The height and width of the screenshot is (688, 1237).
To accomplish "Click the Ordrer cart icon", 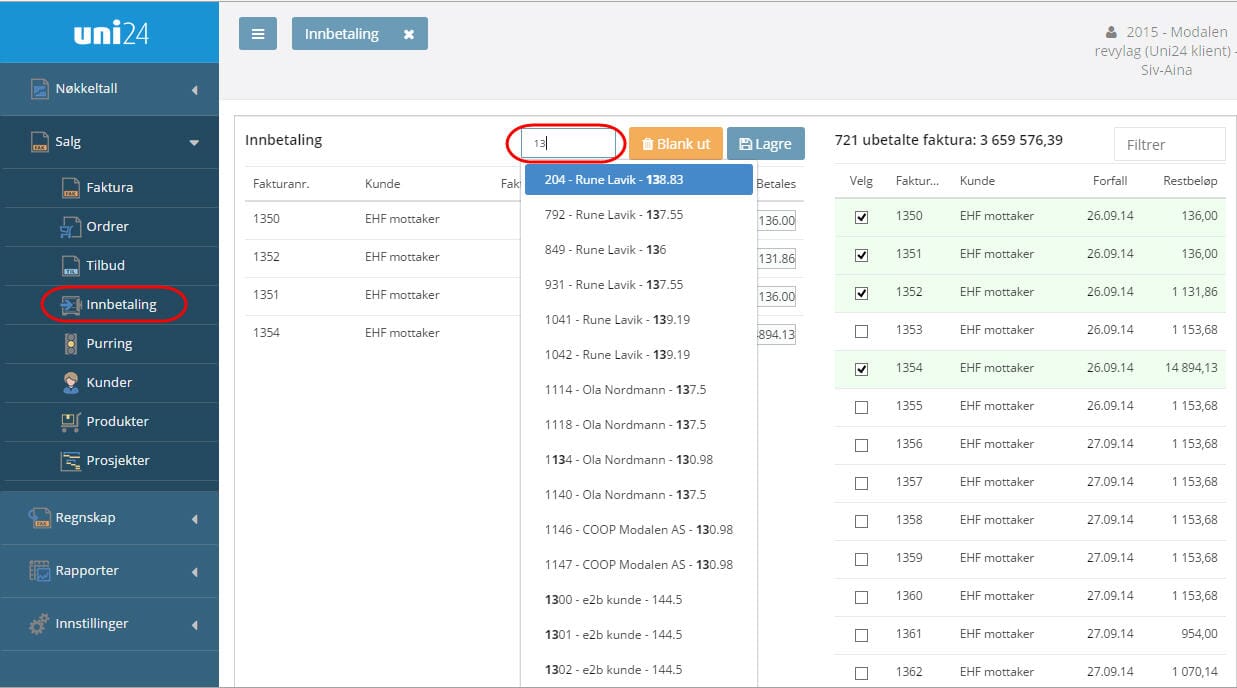I will [x=70, y=227].
